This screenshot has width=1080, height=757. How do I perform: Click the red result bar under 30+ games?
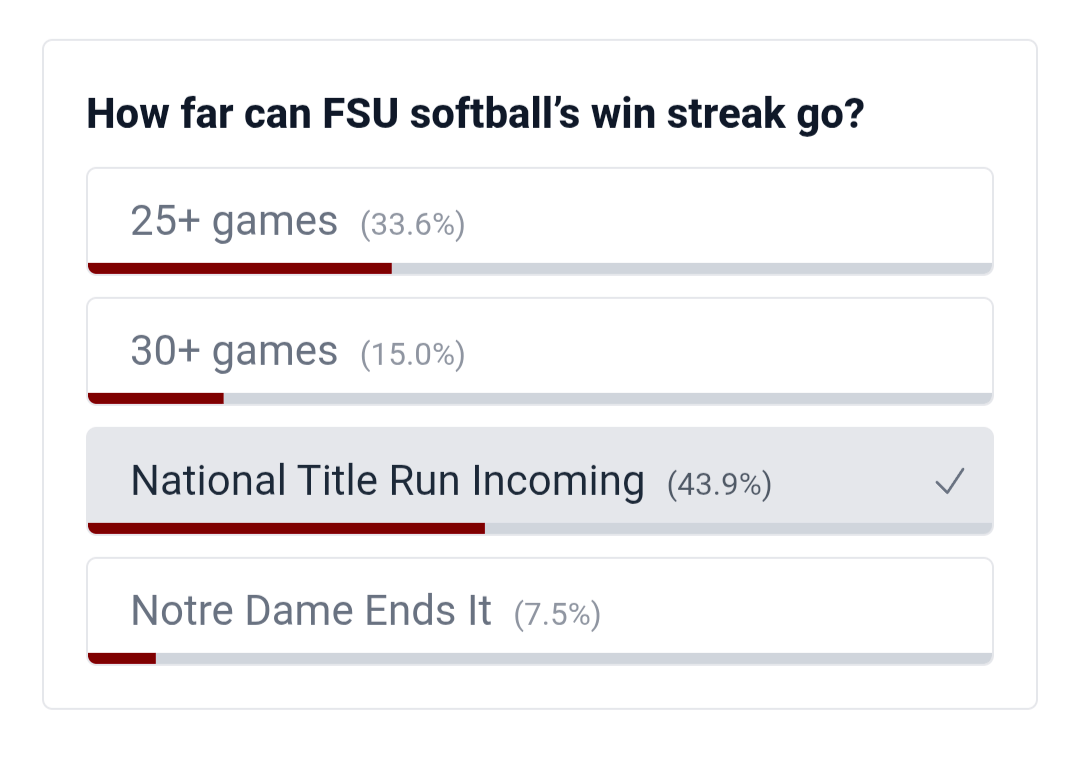point(156,398)
